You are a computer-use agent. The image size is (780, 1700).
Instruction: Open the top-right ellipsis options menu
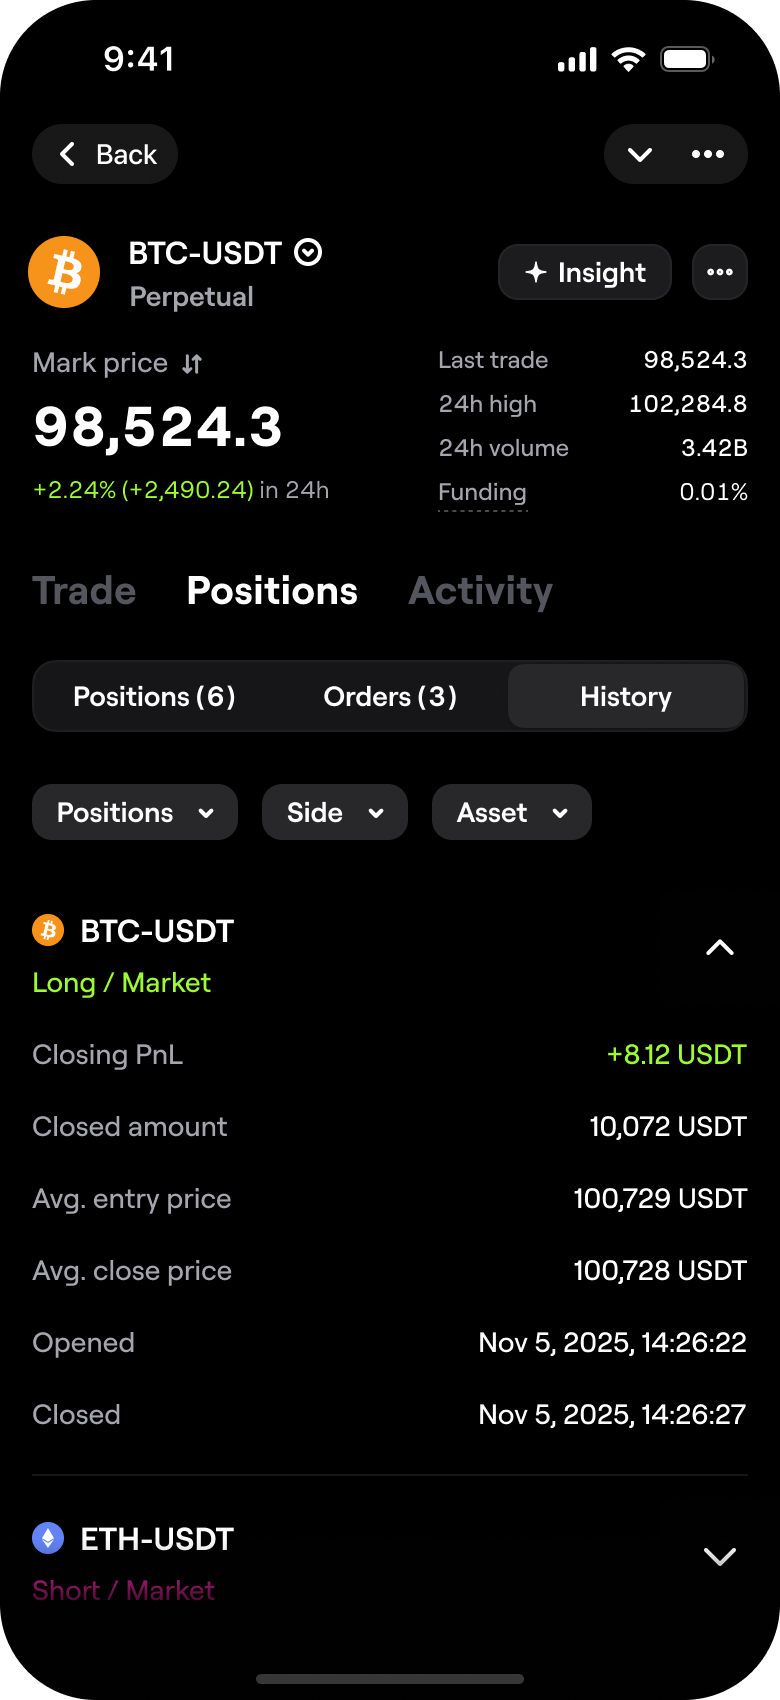tap(708, 154)
